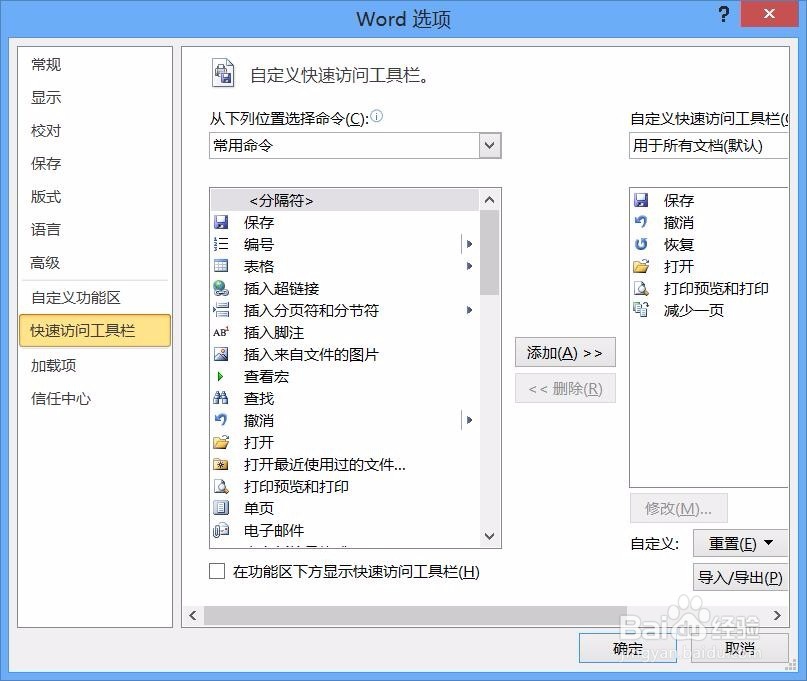Click the horizontal scrollbar right arrow

777,615
